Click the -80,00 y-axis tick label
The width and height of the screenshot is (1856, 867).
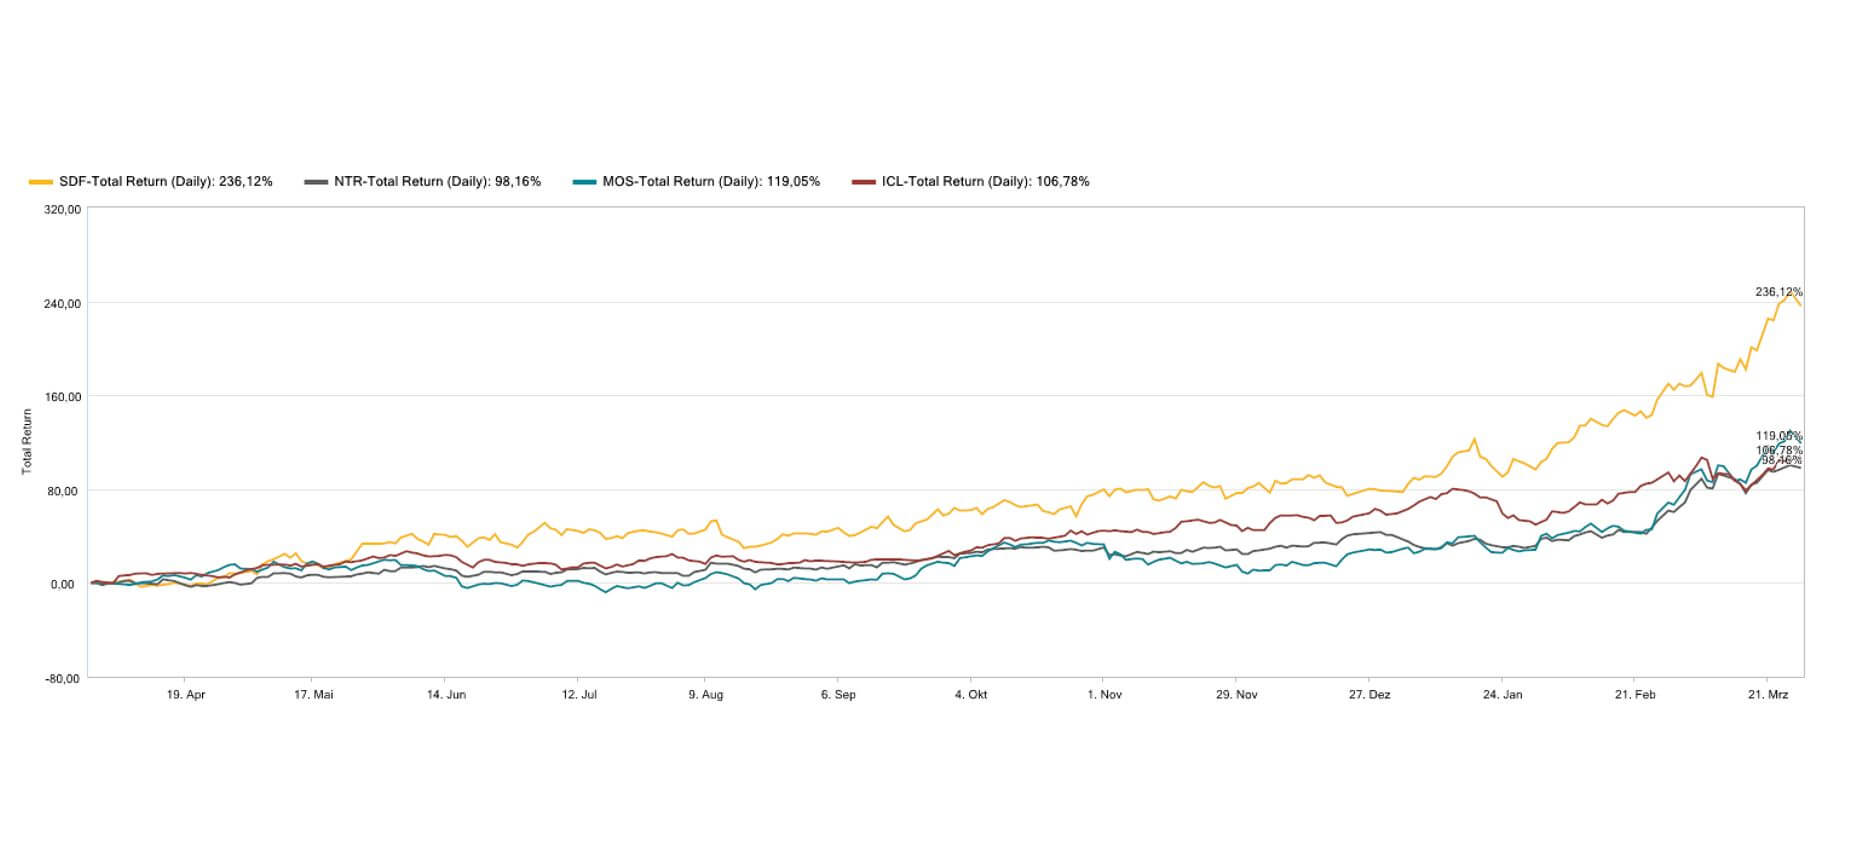click(x=63, y=679)
